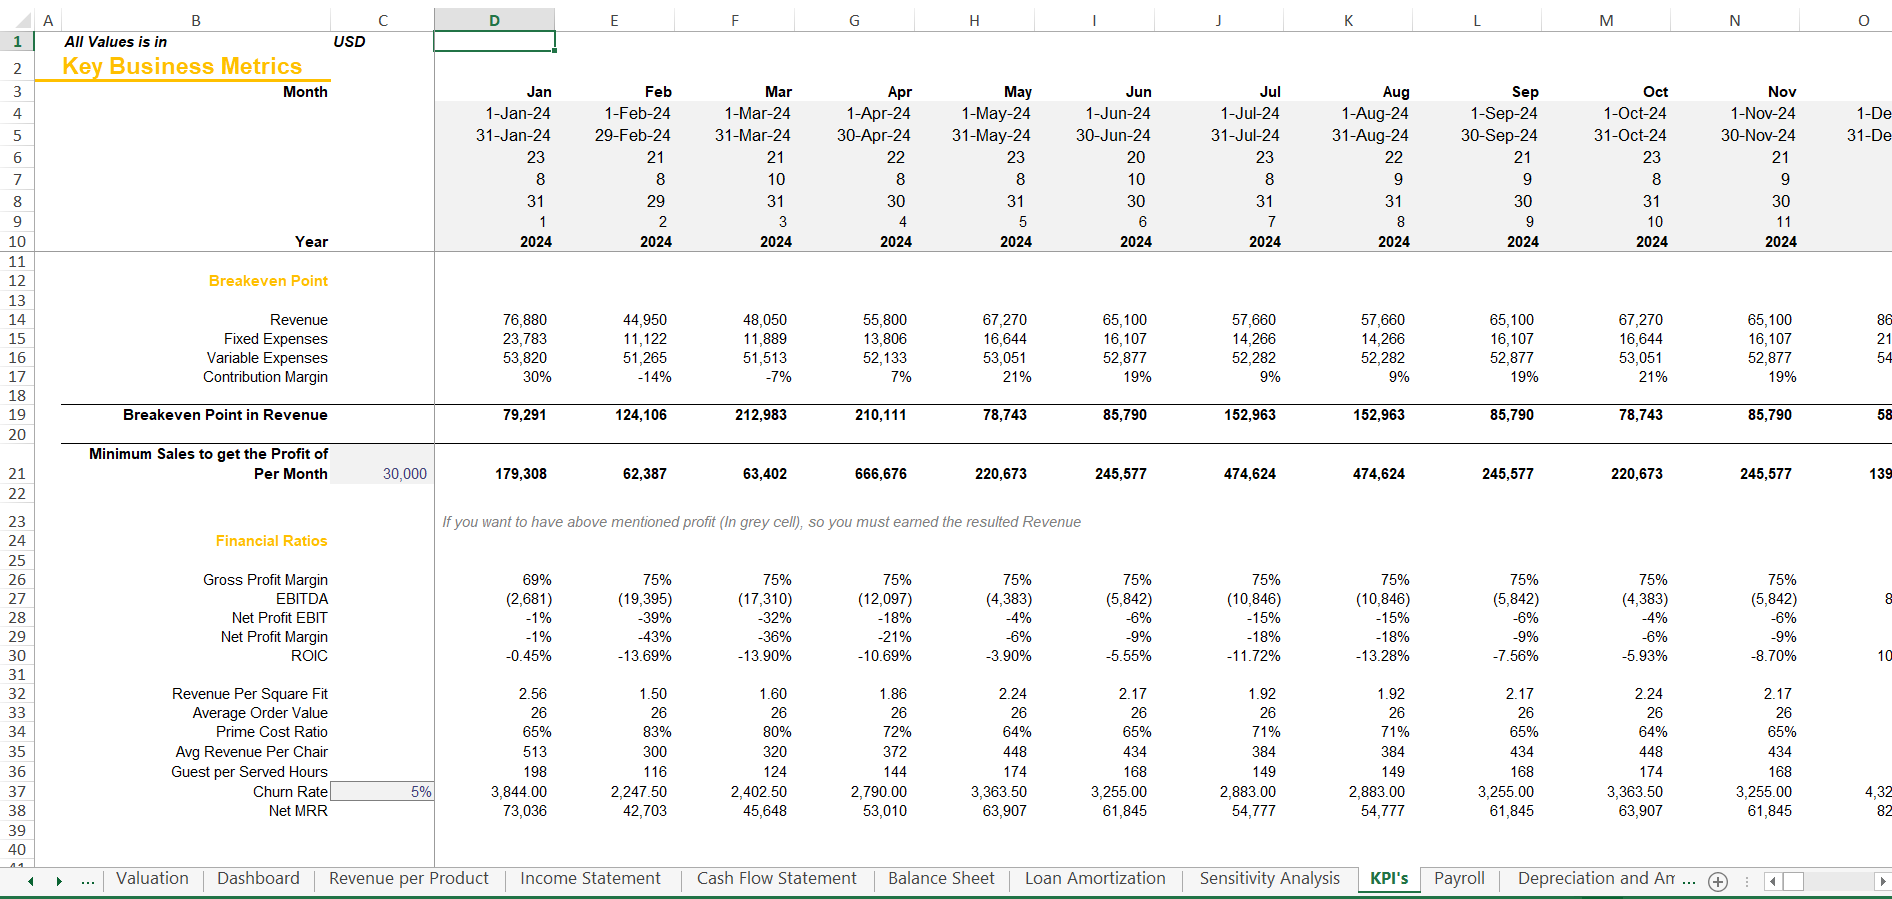
Task: Click the Breakeven Point in Revenue label
Action: (x=225, y=415)
